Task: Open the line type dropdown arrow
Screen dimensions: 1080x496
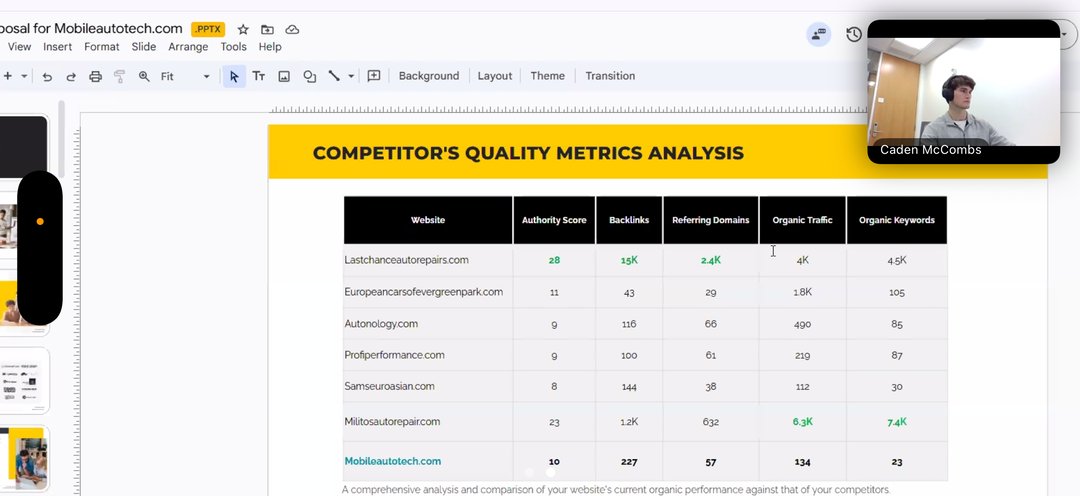Action: [351, 76]
